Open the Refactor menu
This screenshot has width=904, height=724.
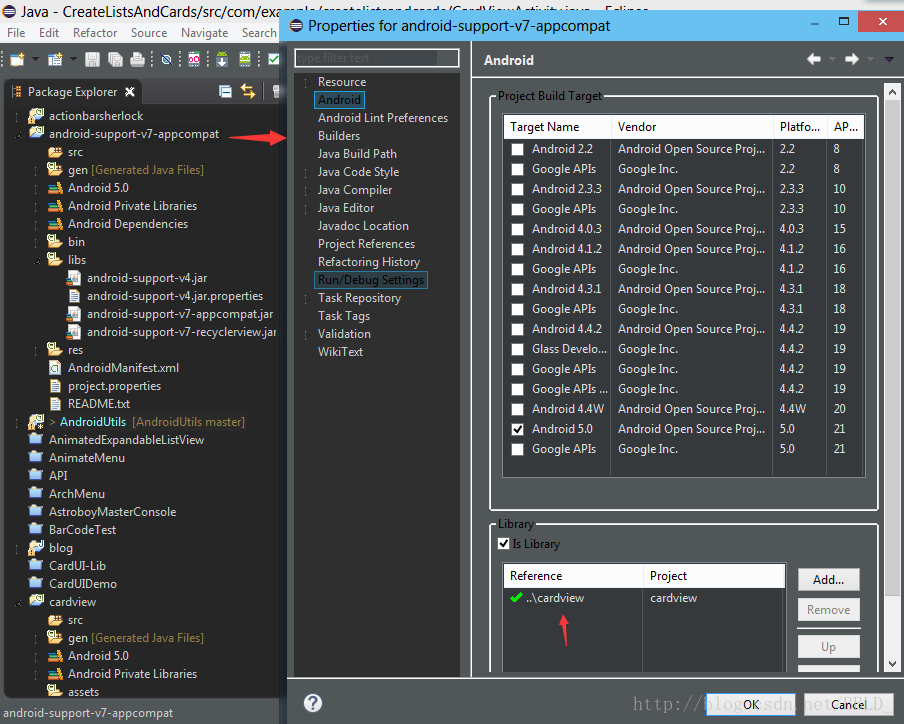pyautogui.click(x=95, y=33)
